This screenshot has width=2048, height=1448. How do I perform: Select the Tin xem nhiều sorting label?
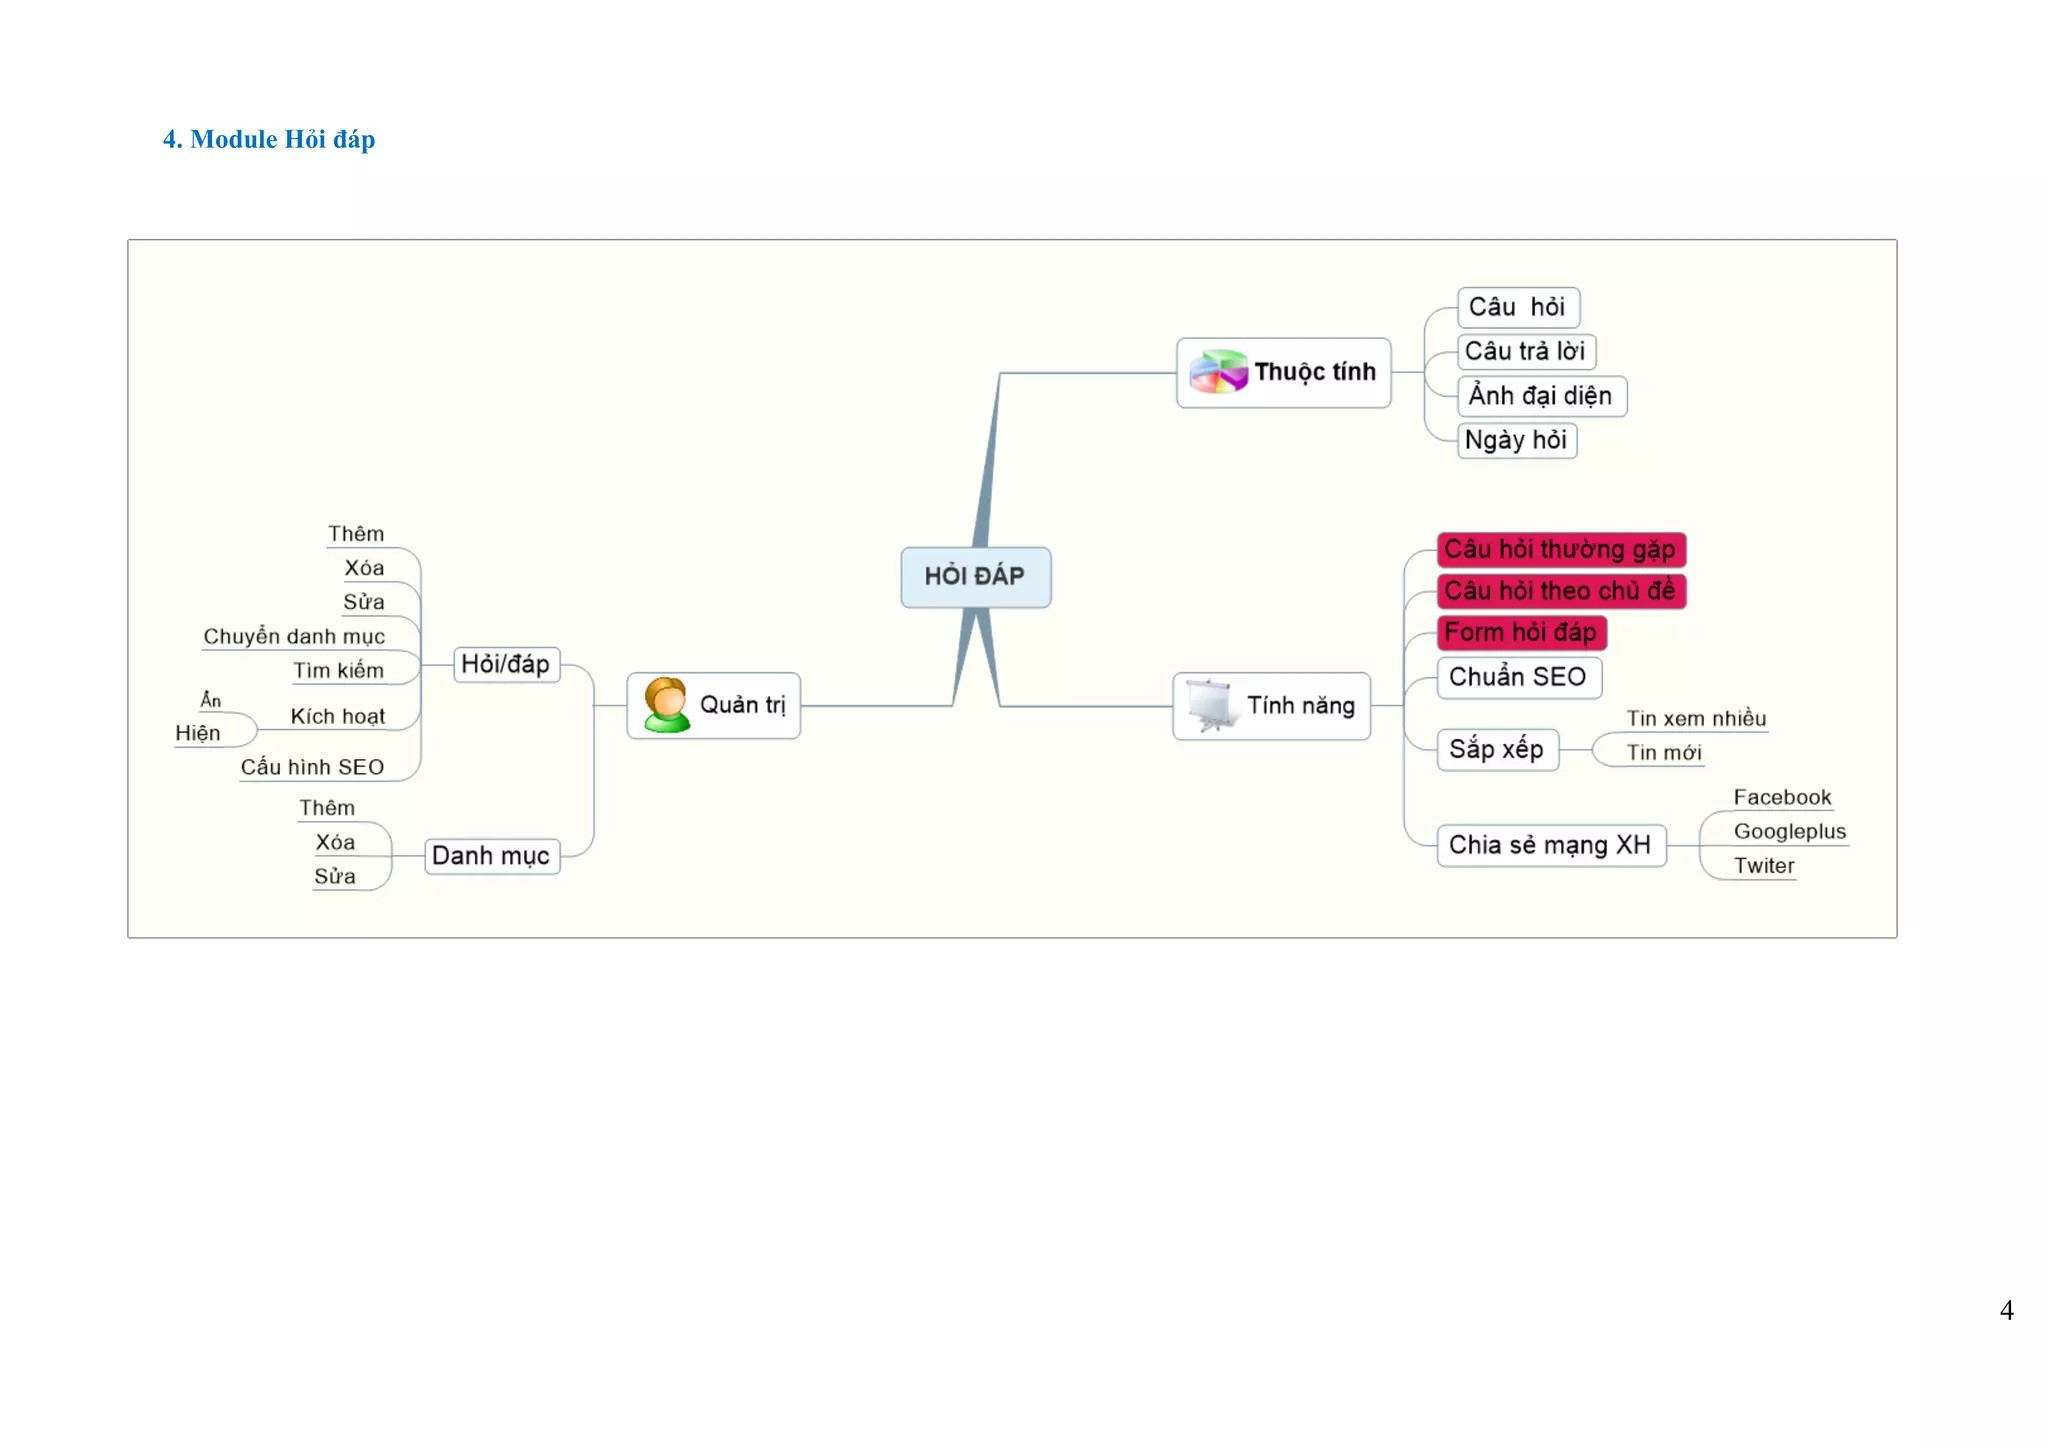point(1696,718)
